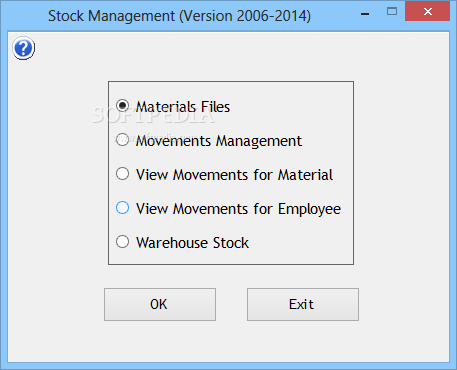This screenshot has height=370, width=457.
Task: Select the Warehouse Stock radio button
Action: tap(122, 242)
